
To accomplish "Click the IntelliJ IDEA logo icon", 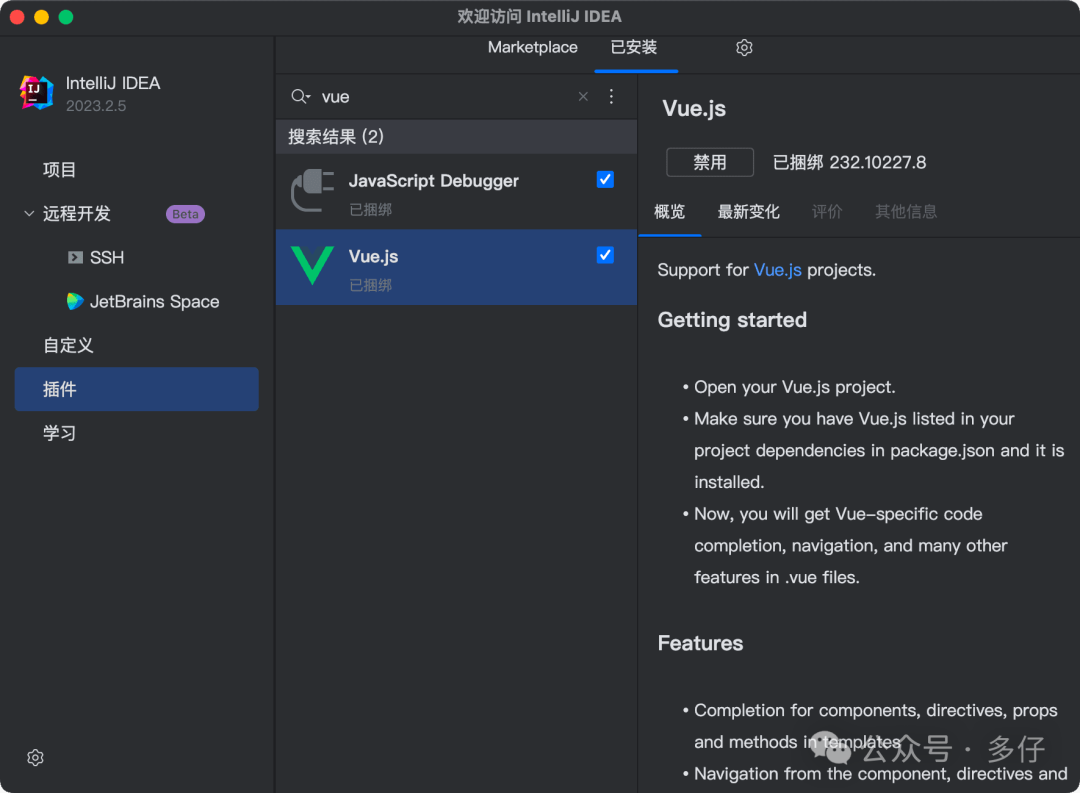I will coord(37,93).
